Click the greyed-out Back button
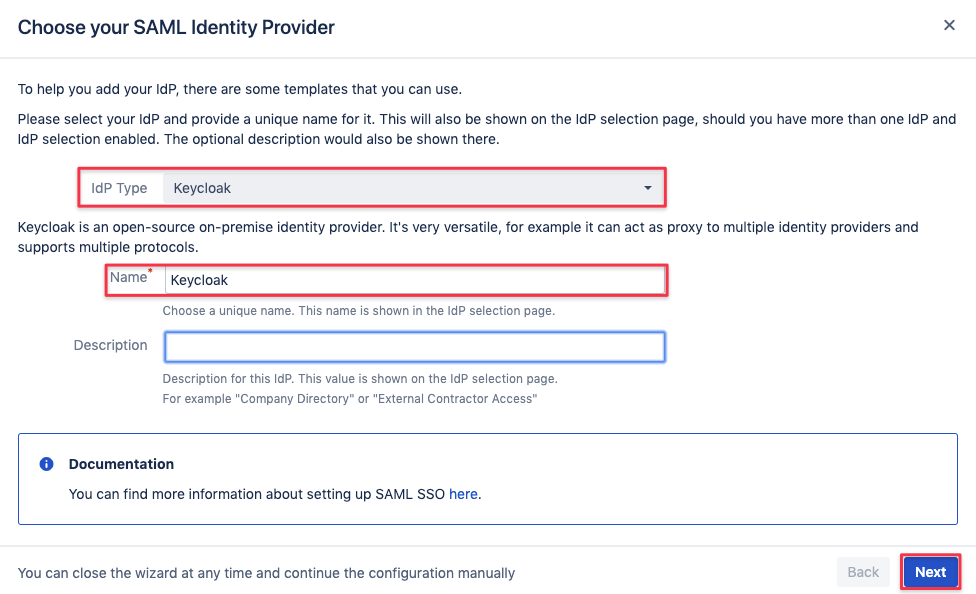 tap(863, 572)
